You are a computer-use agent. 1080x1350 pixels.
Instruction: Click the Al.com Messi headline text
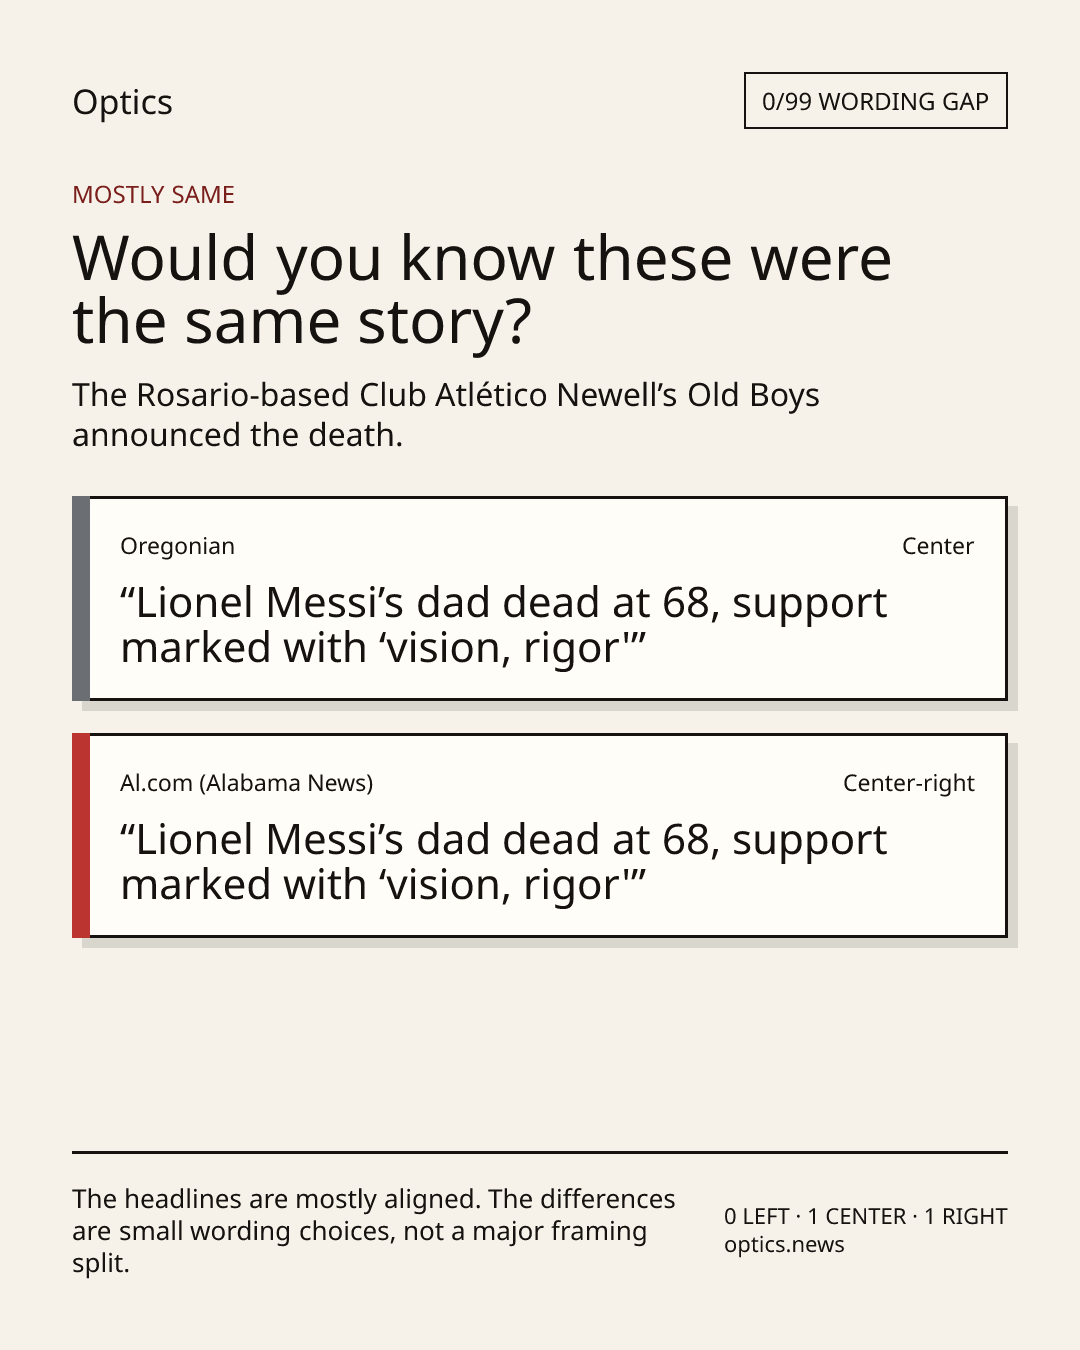pyautogui.click(x=504, y=862)
